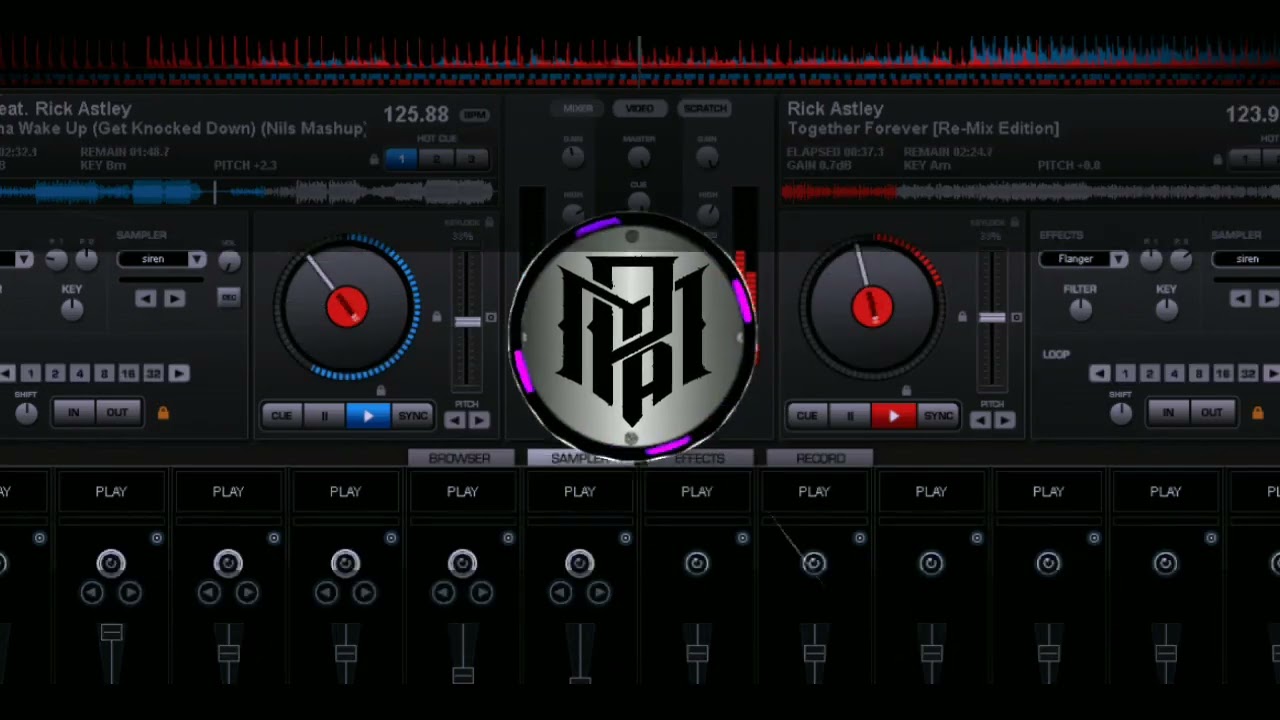This screenshot has height=720, width=1280.
Task: Set 8-beat loop on the left deck
Action: pos(104,373)
